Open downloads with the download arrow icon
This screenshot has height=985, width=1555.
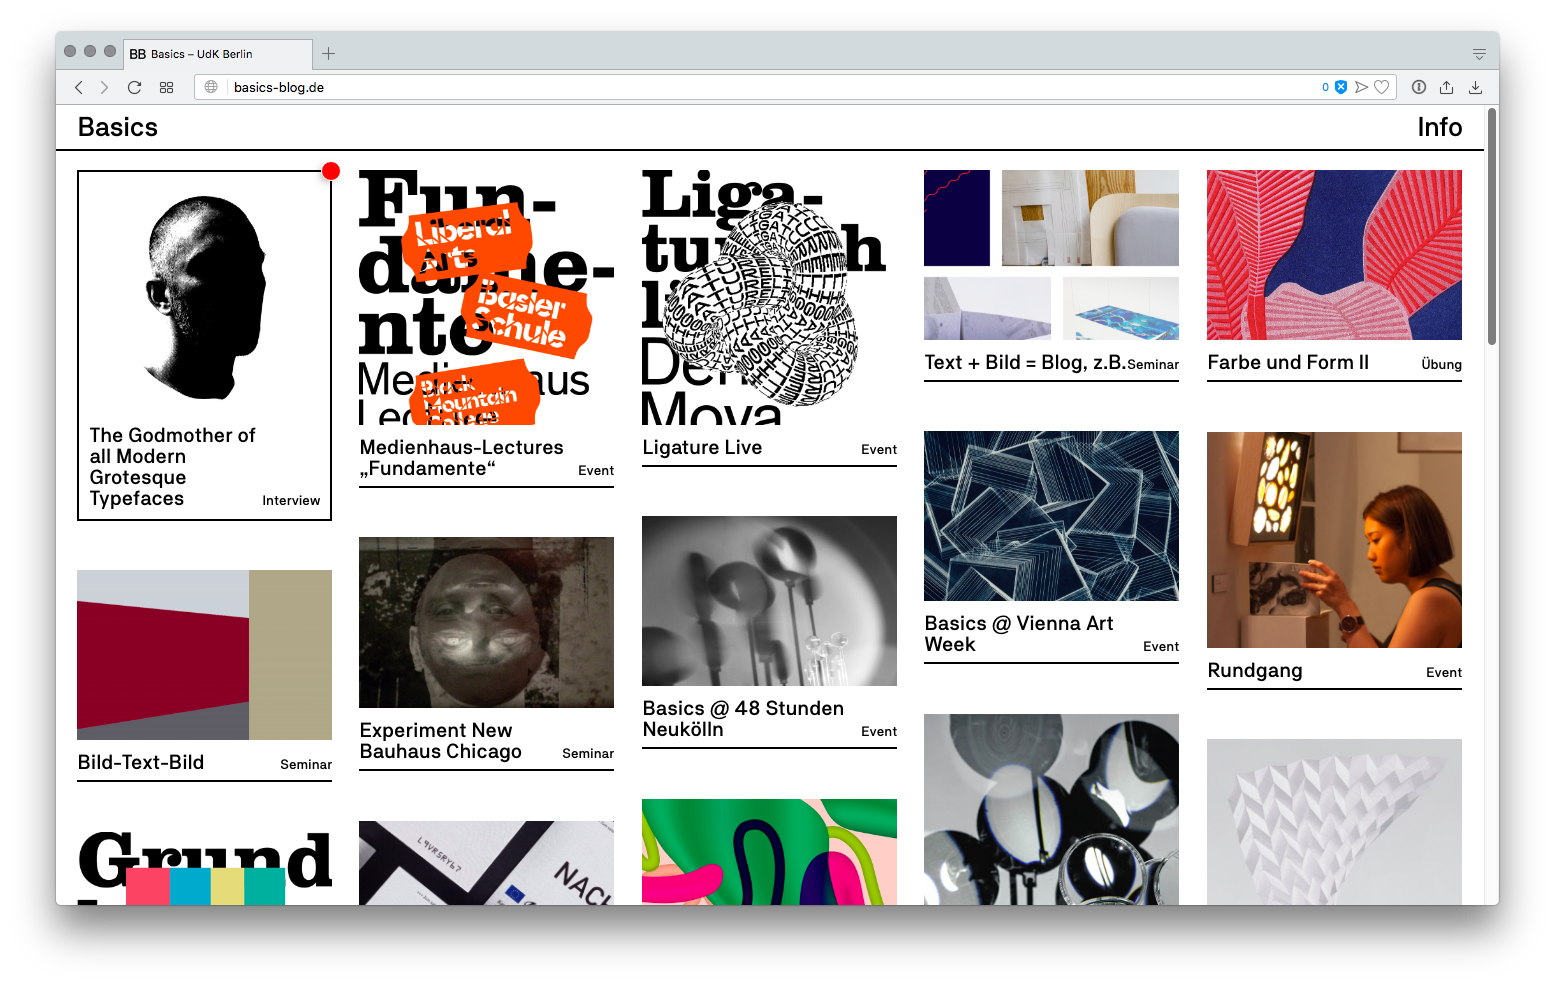pyautogui.click(x=1475, y=87)
